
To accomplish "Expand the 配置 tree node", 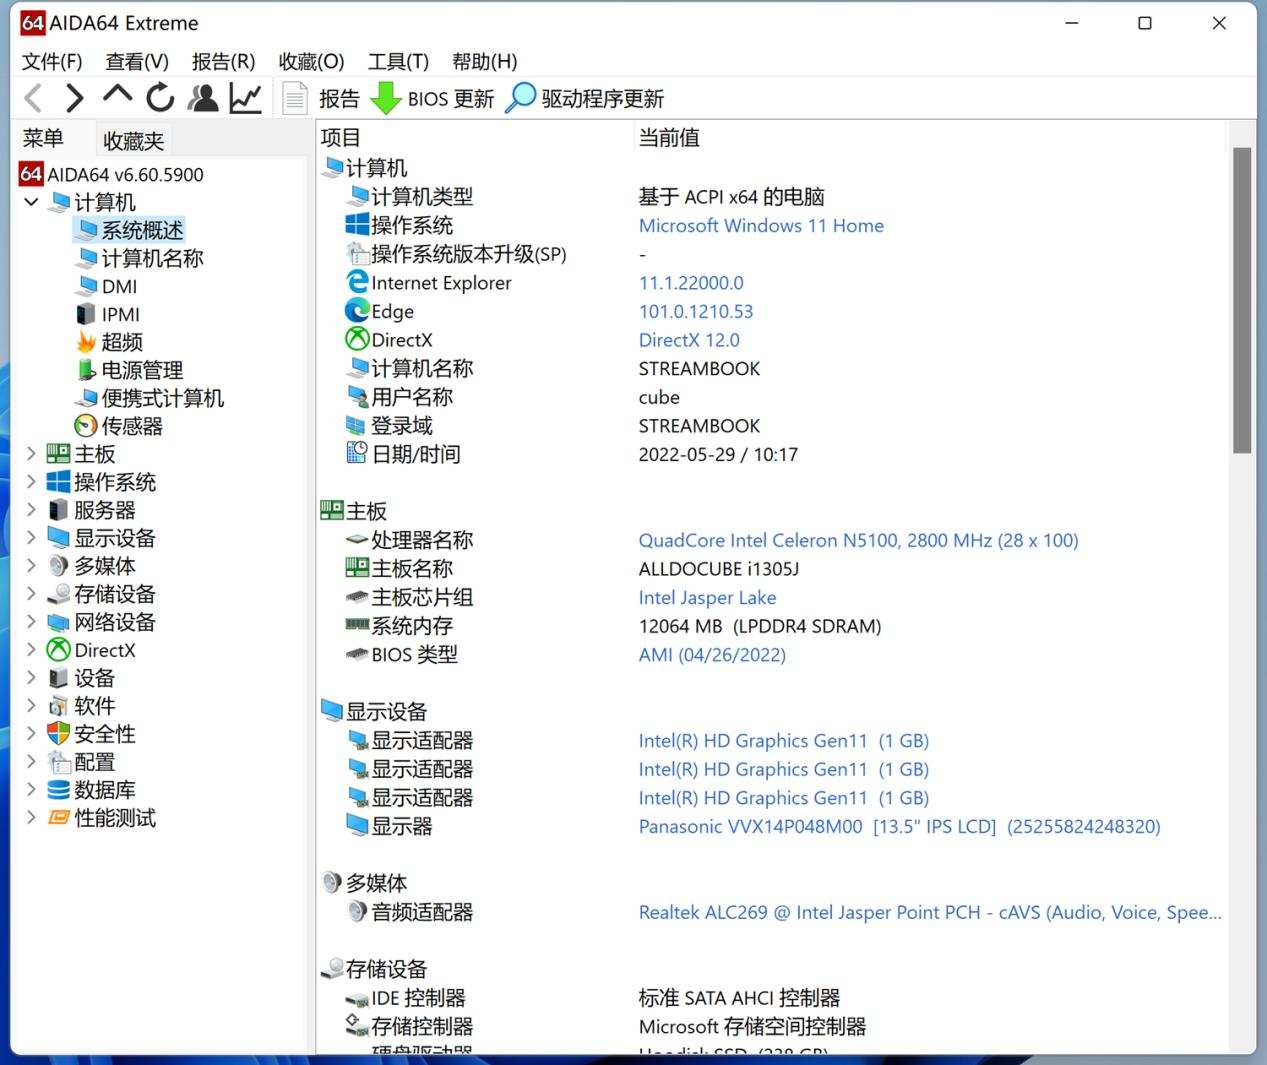I will (x=31, y=762).
